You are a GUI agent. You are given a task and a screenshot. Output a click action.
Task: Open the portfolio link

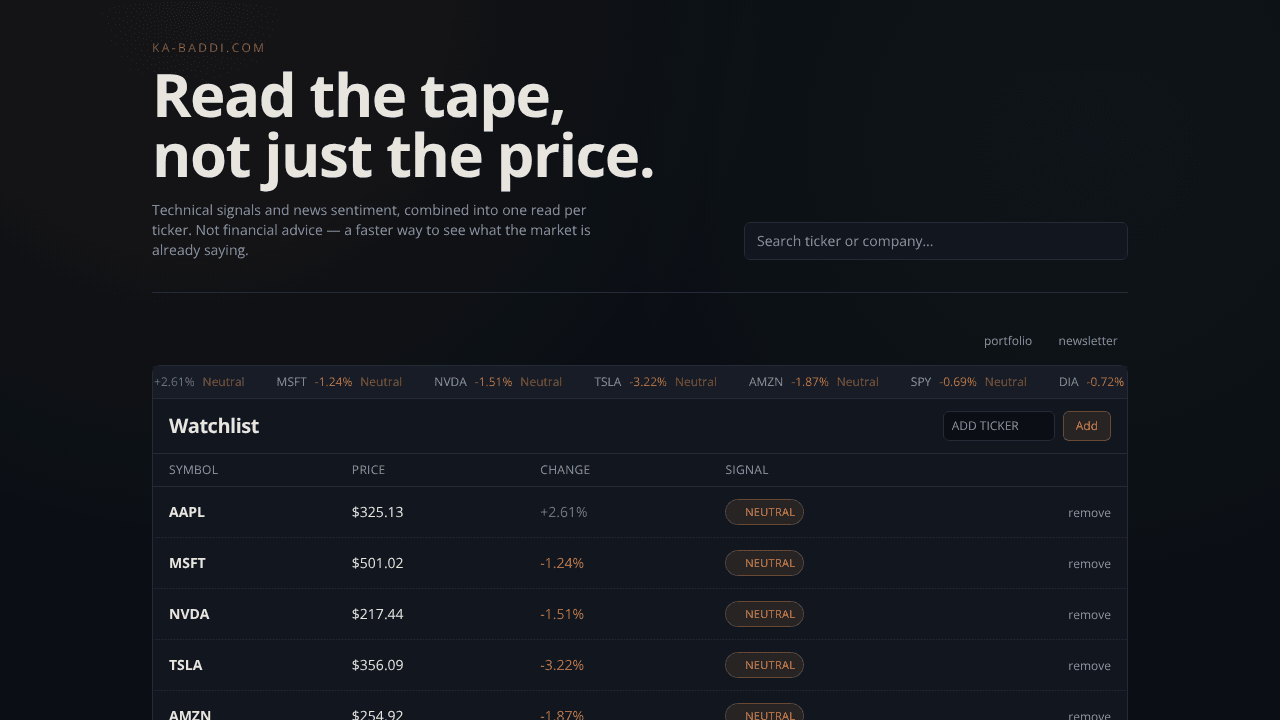tap(1007, 341)
